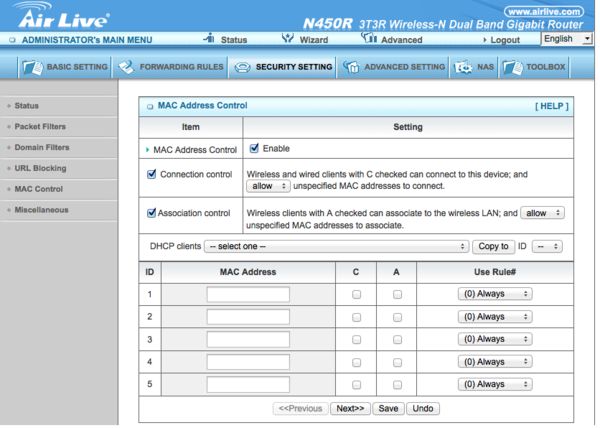Click the Forwarding Rules tab icon
600x428 pixels.
pyautogui.click(x=126, y=67)
